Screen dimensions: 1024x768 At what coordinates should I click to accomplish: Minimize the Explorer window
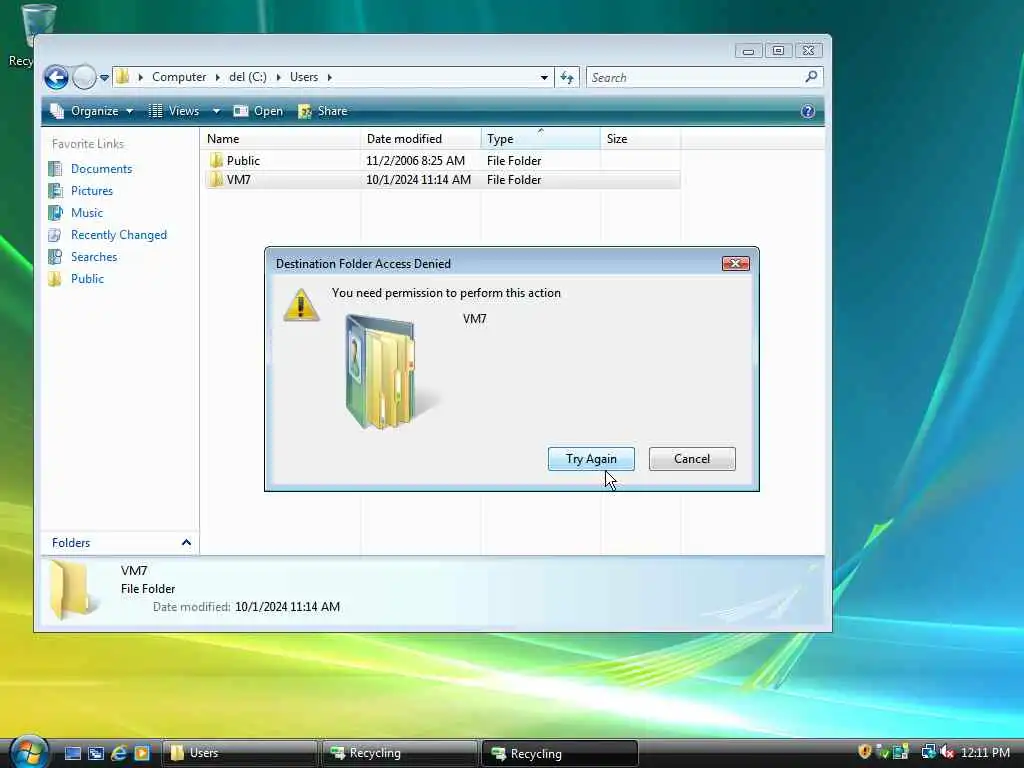click(748, 51)
